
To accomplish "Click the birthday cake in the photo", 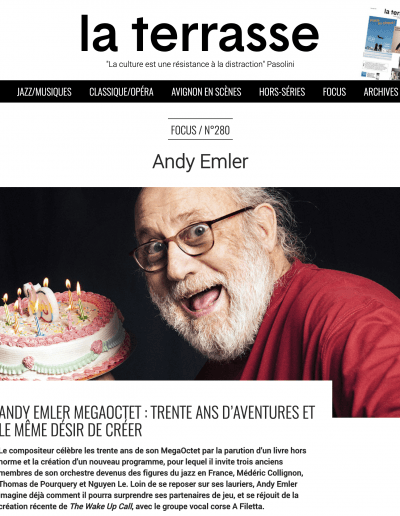I will point(62,330).
